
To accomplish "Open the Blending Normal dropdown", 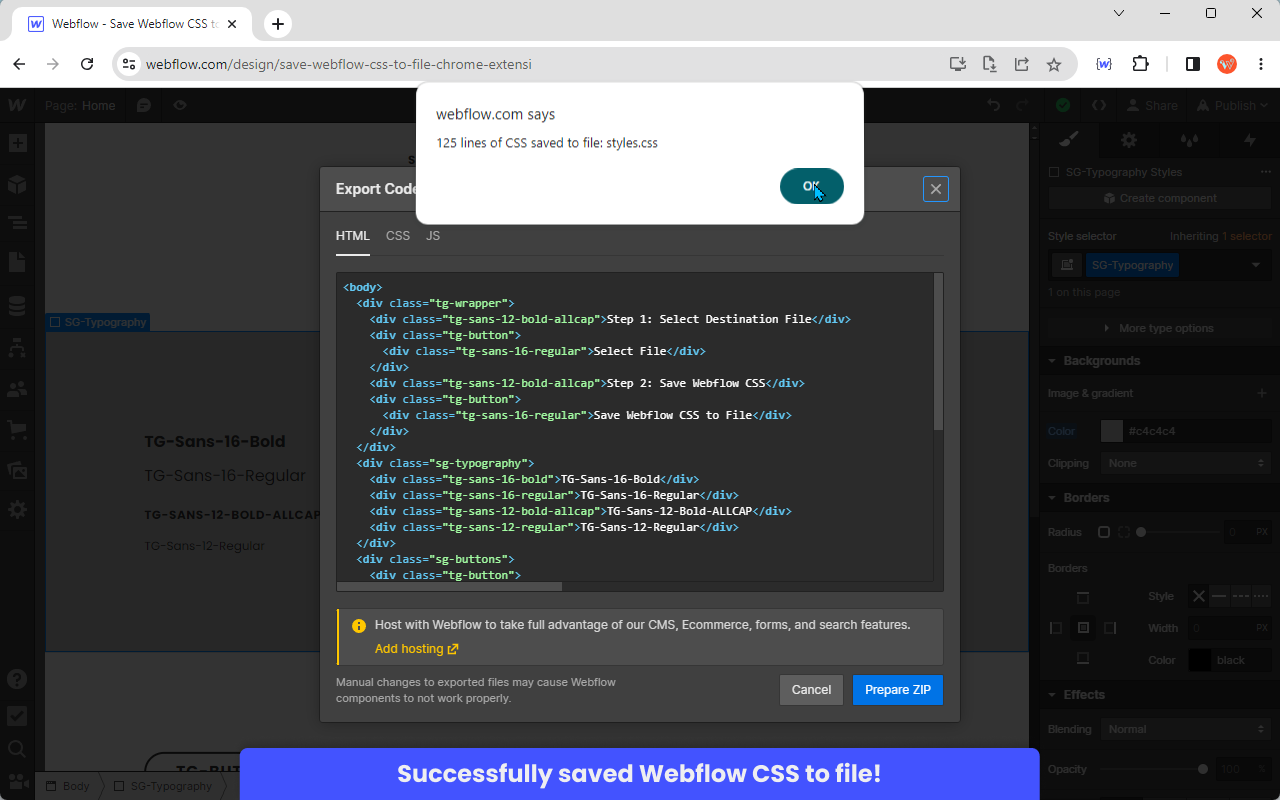I will (x=1186, y=729).
